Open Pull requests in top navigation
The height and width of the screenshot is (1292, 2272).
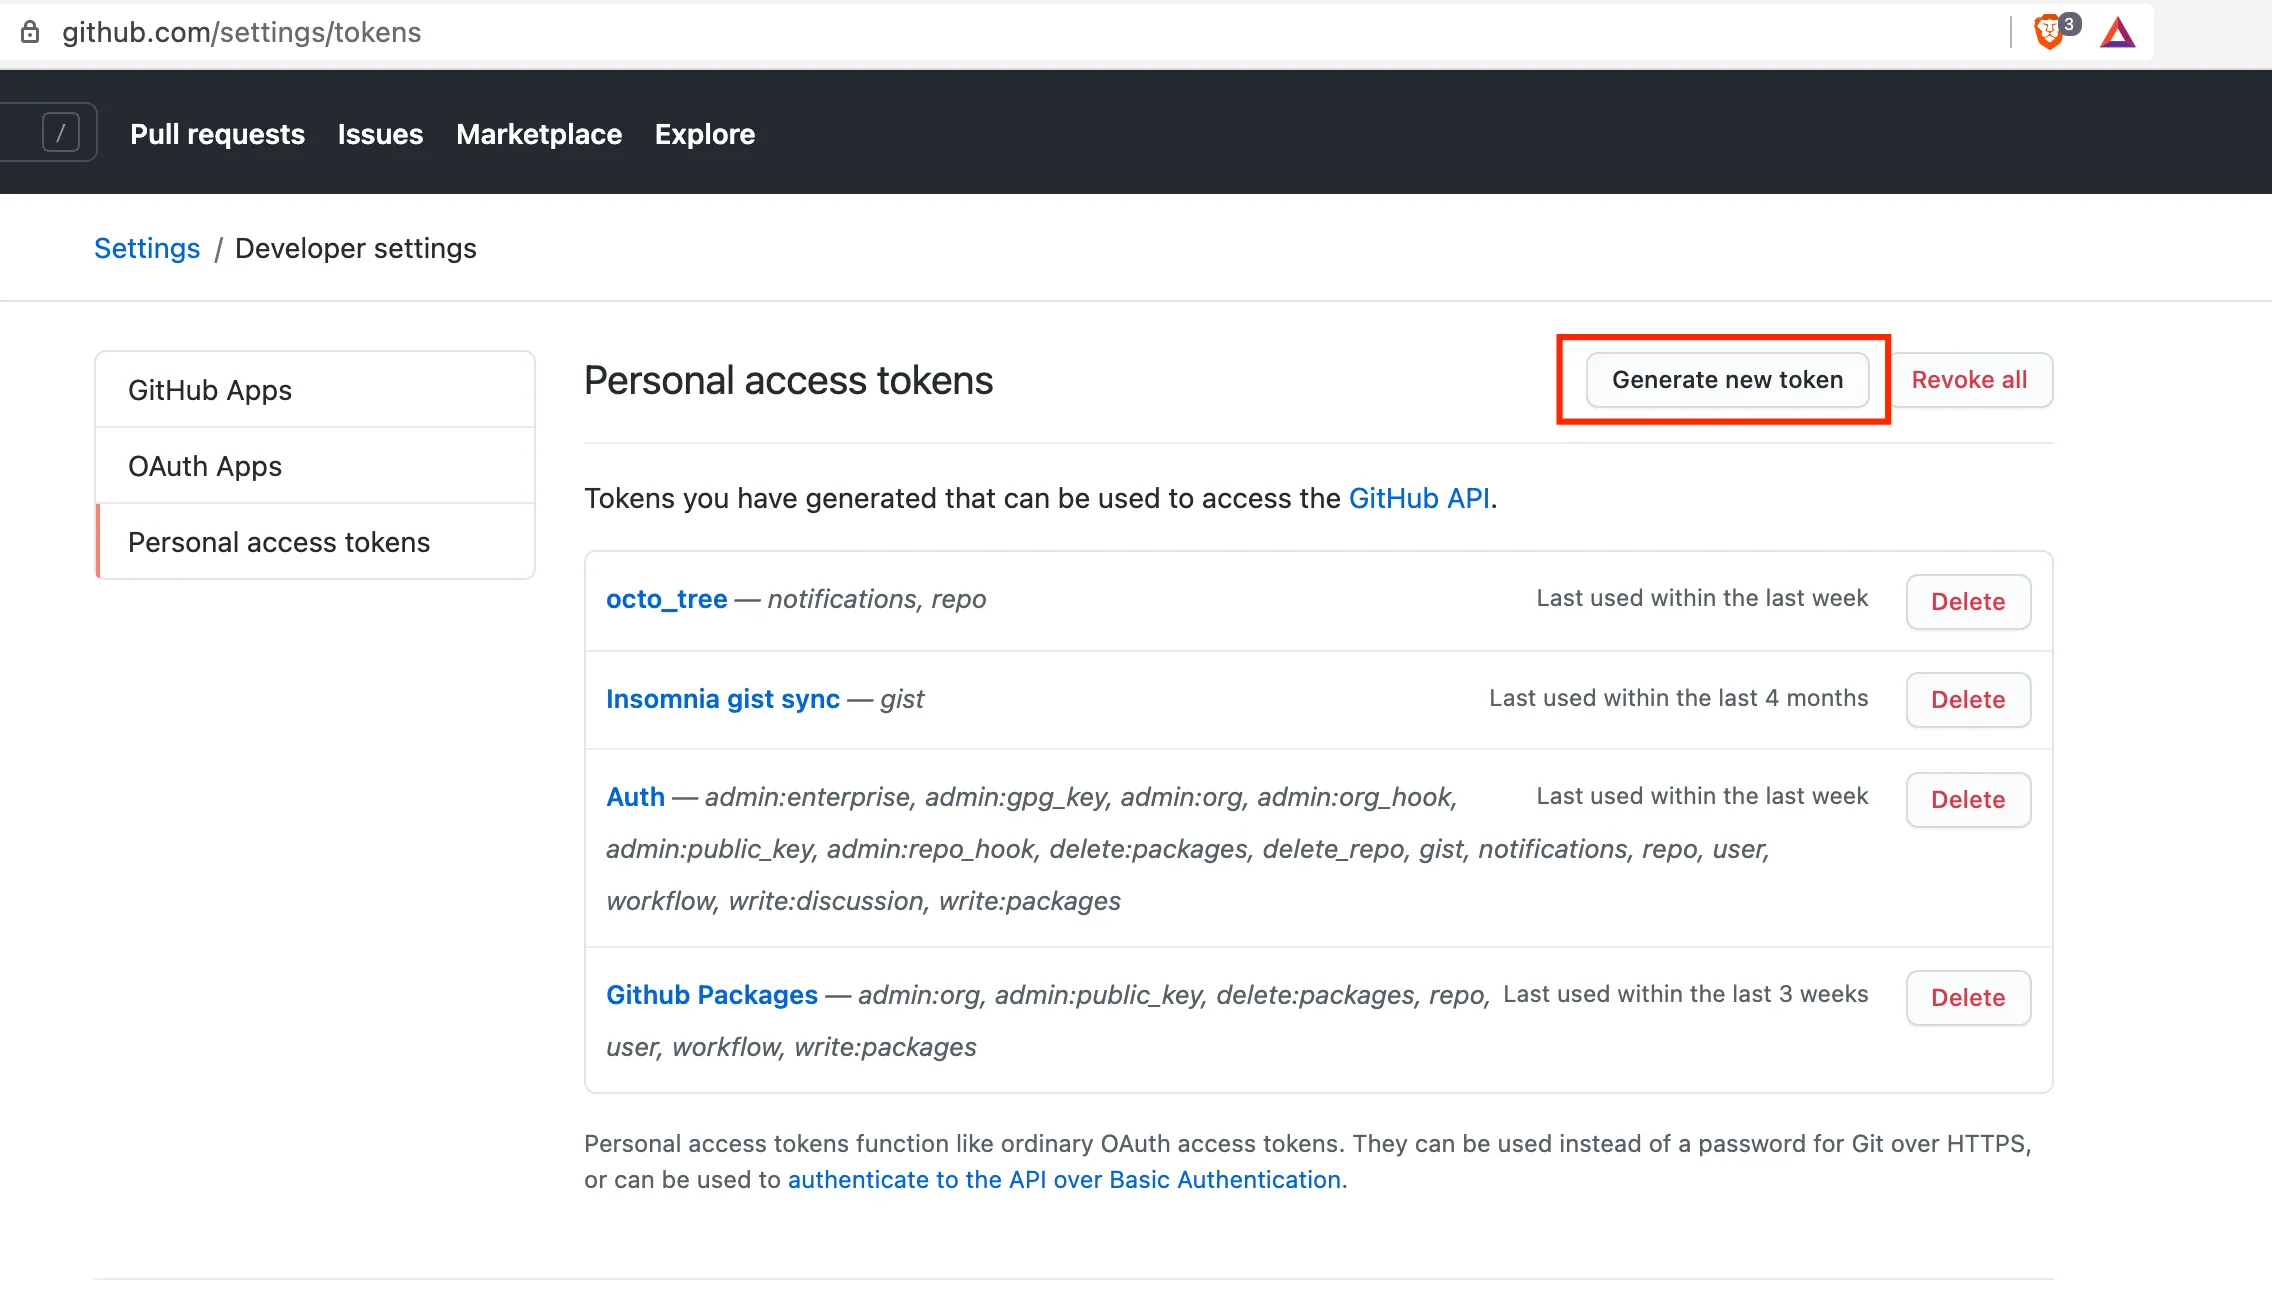[x=217, y=134]
